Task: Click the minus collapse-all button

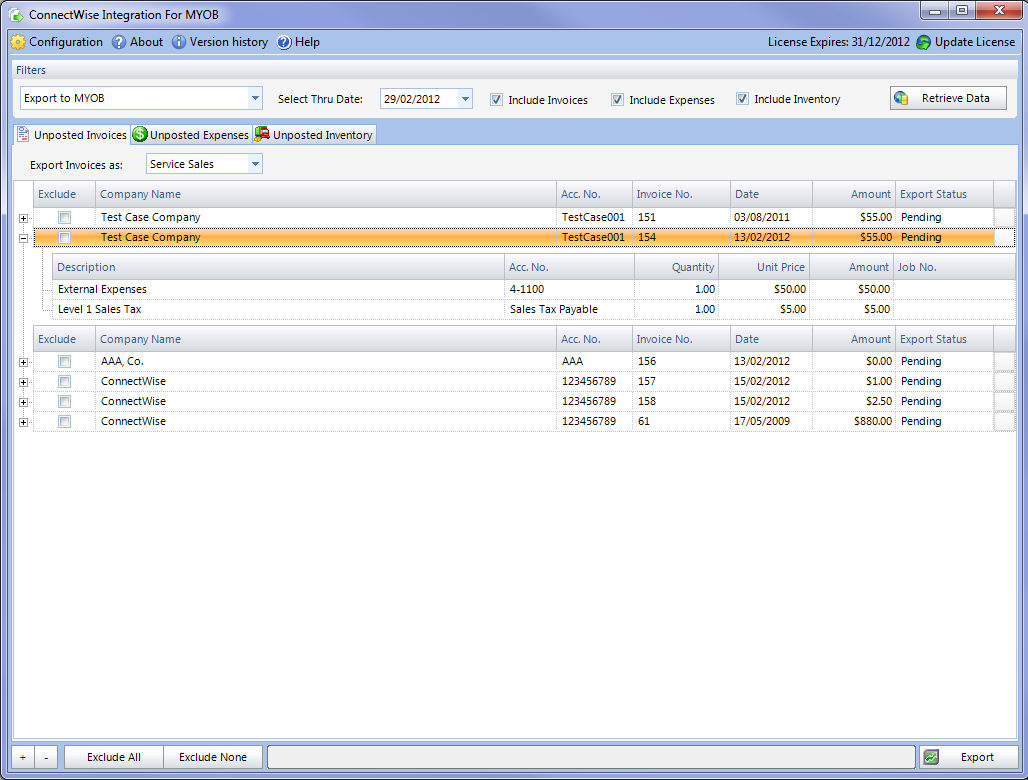Action: pyautogui.click(x=46, y=757)
